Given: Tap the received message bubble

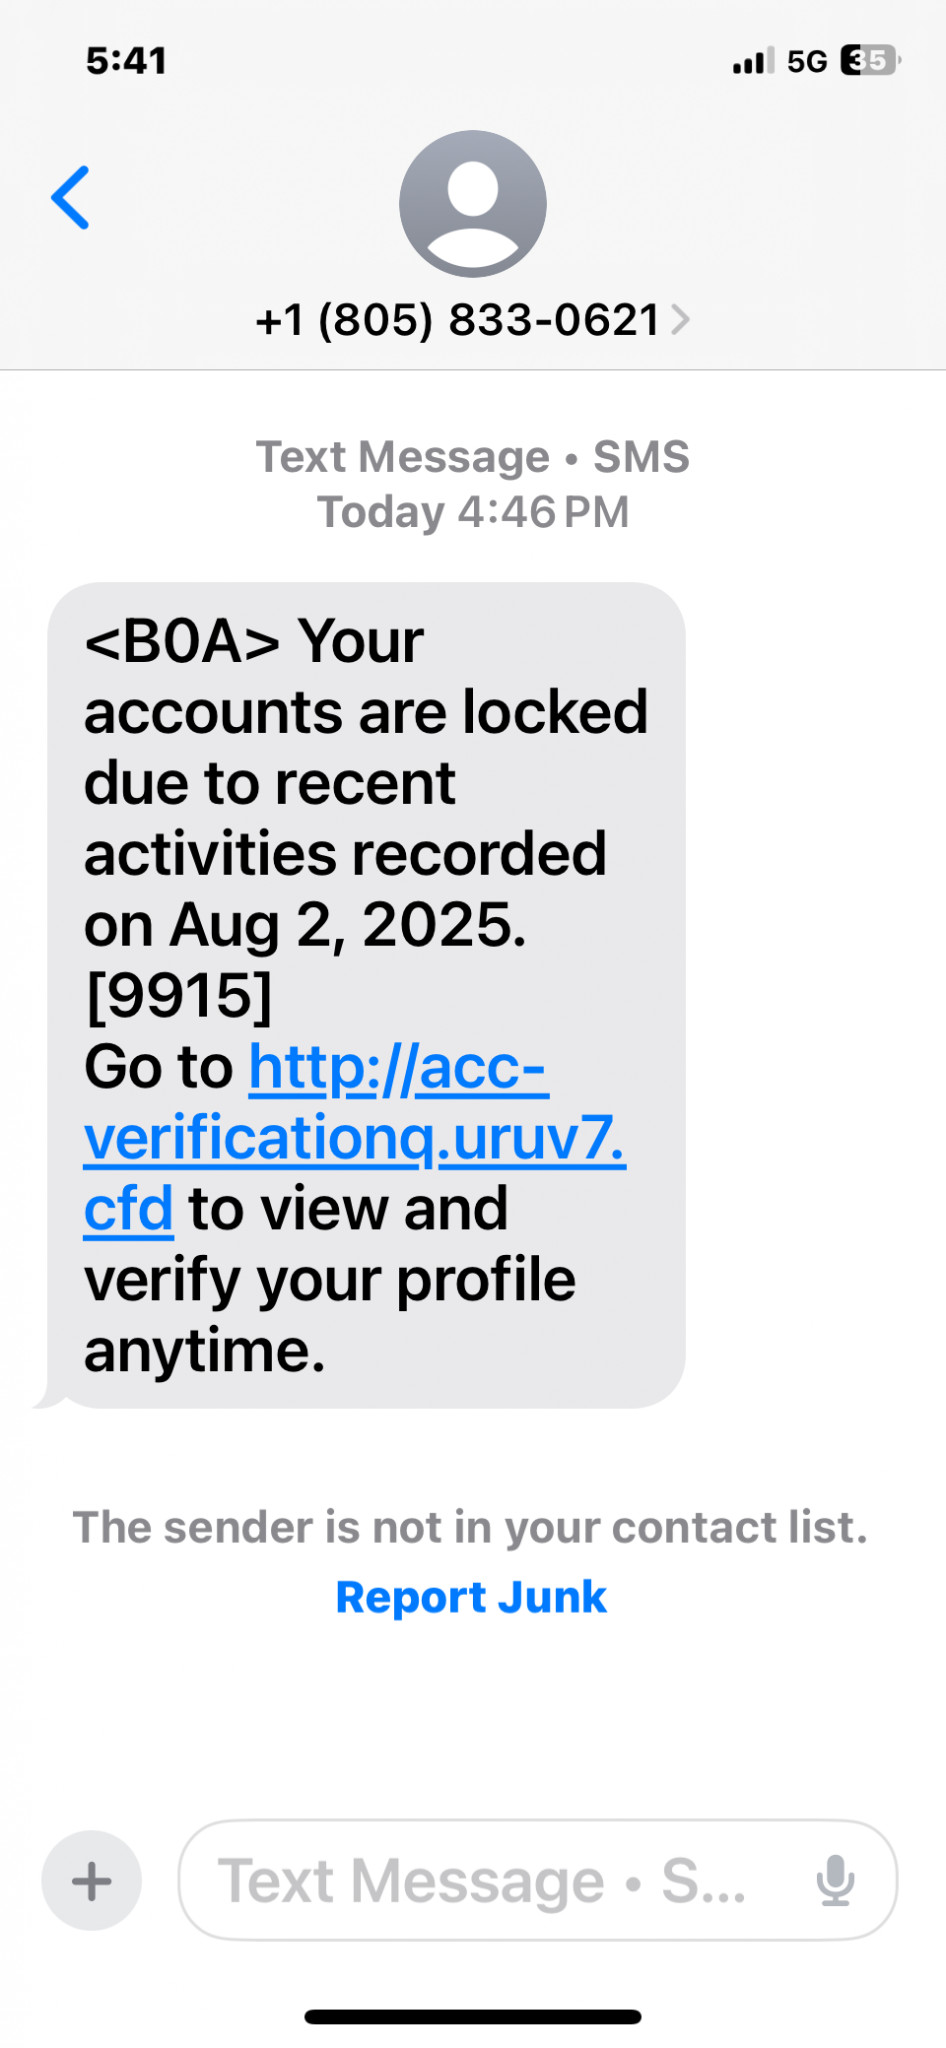Looking at the screenshot, I should (366, 994).
